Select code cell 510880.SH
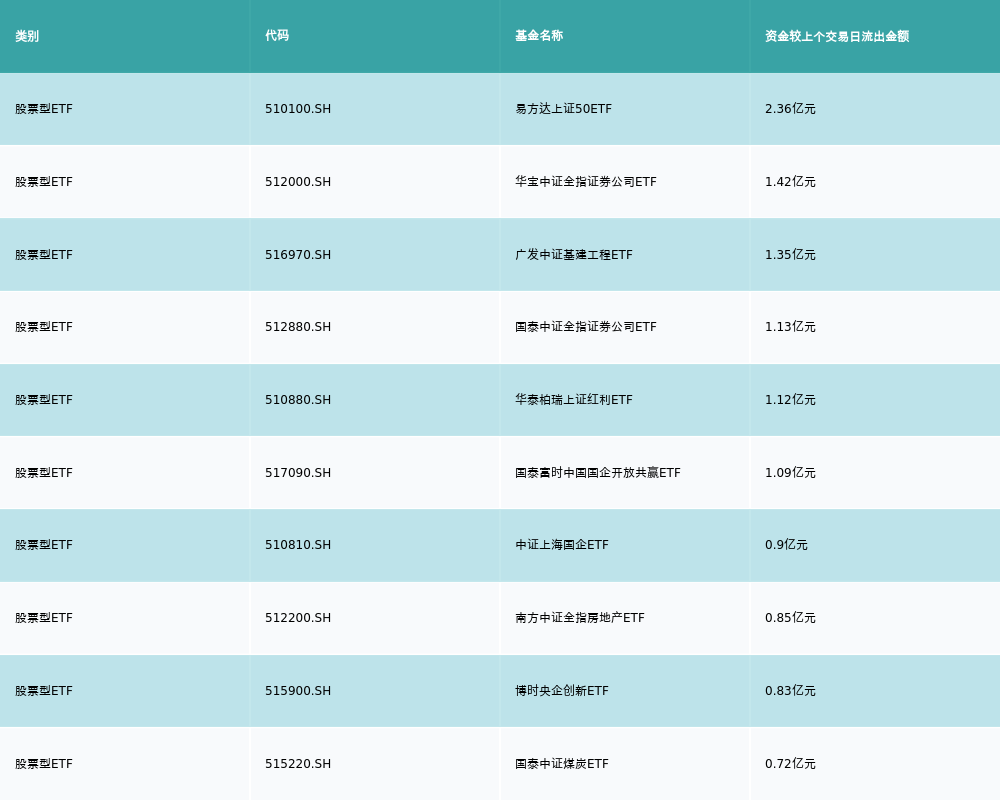1000x800 pixels. click(298, 400)
